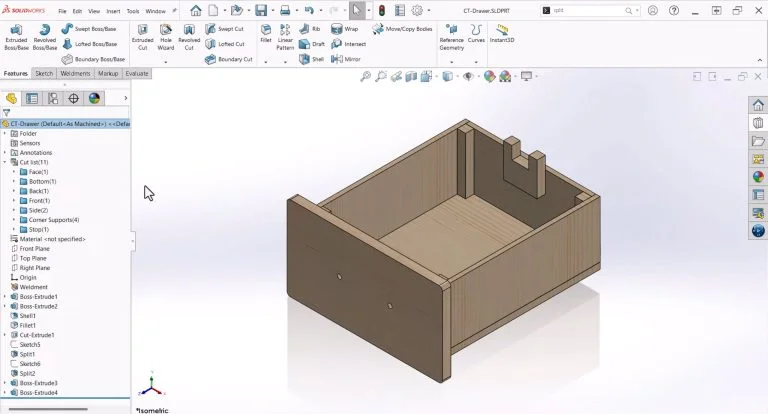This screenshot has height=414, width=768.
Task: Click the Fillet tool in ribbon
Action: click(266, 37)
